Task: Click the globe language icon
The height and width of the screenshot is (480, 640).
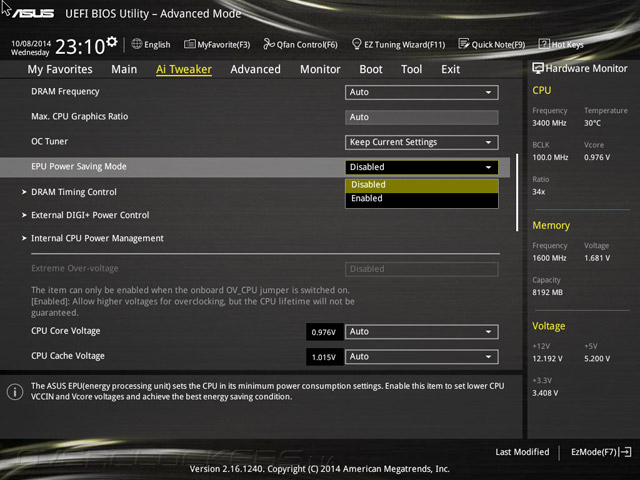Action: coord(137,44)
